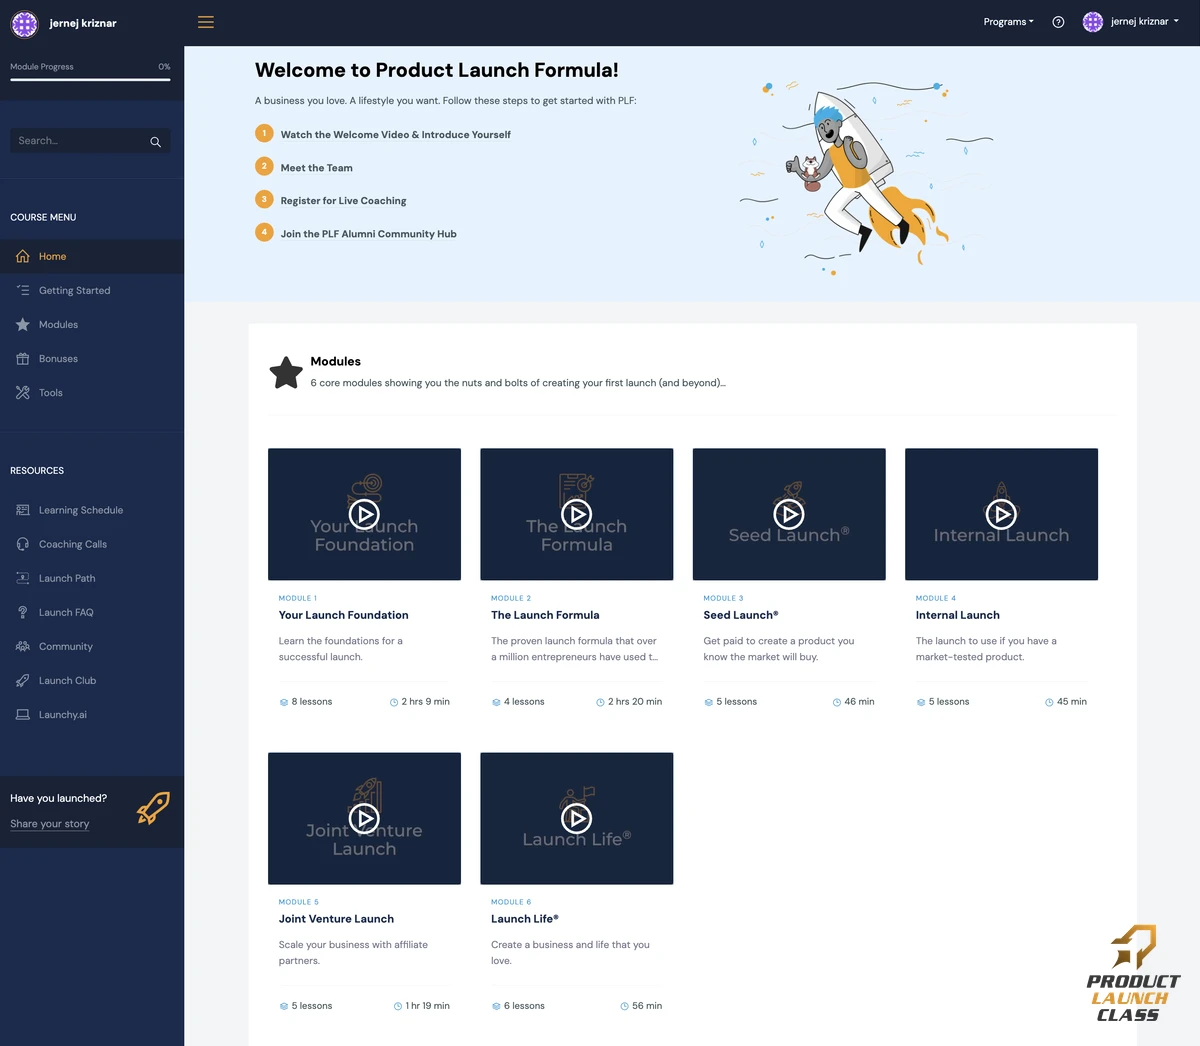Click the Coaching Calls headset icon

click(23, 544)
